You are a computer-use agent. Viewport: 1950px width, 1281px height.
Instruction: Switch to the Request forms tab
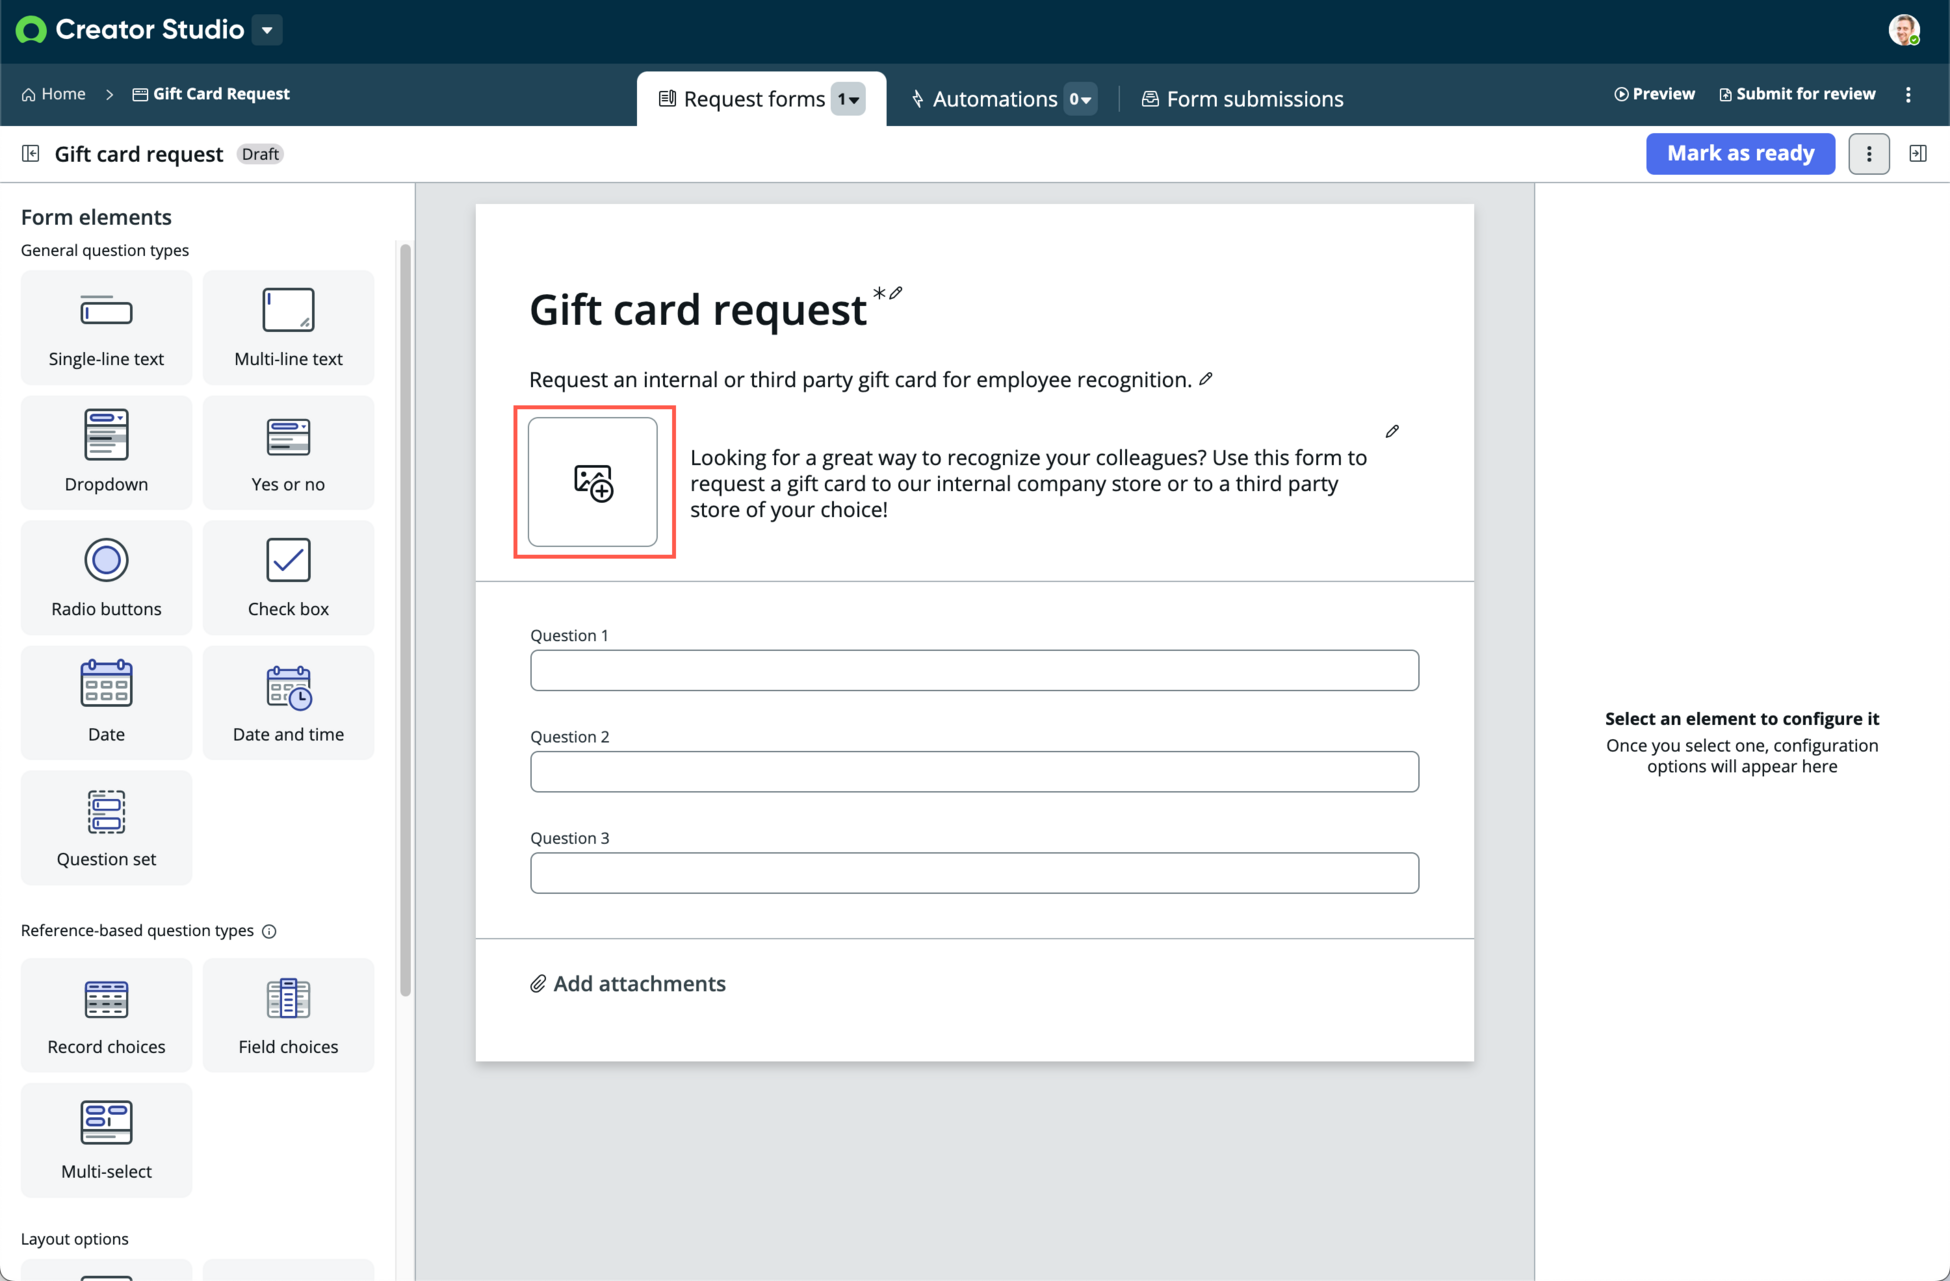pyautogui.click(x=741, y=99)
